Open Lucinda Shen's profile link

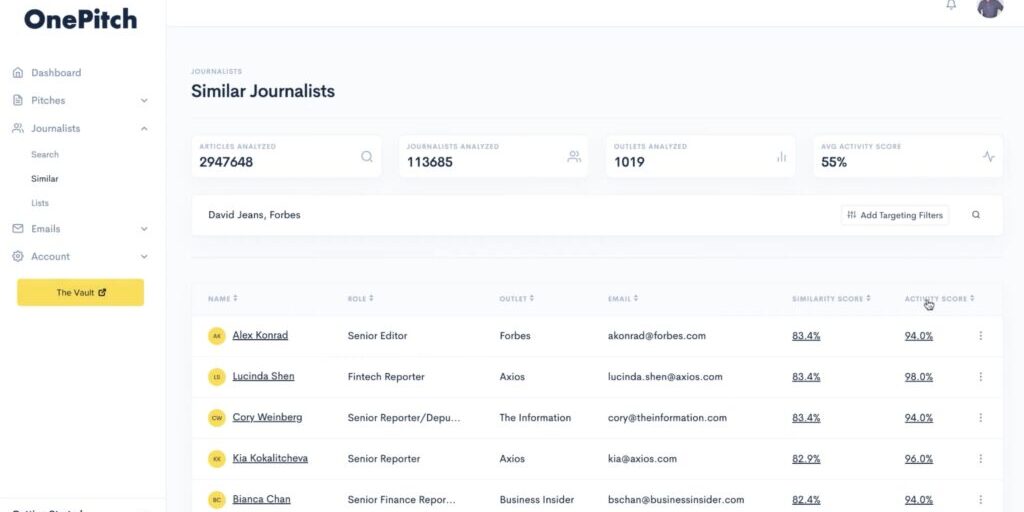click(263, 376)
